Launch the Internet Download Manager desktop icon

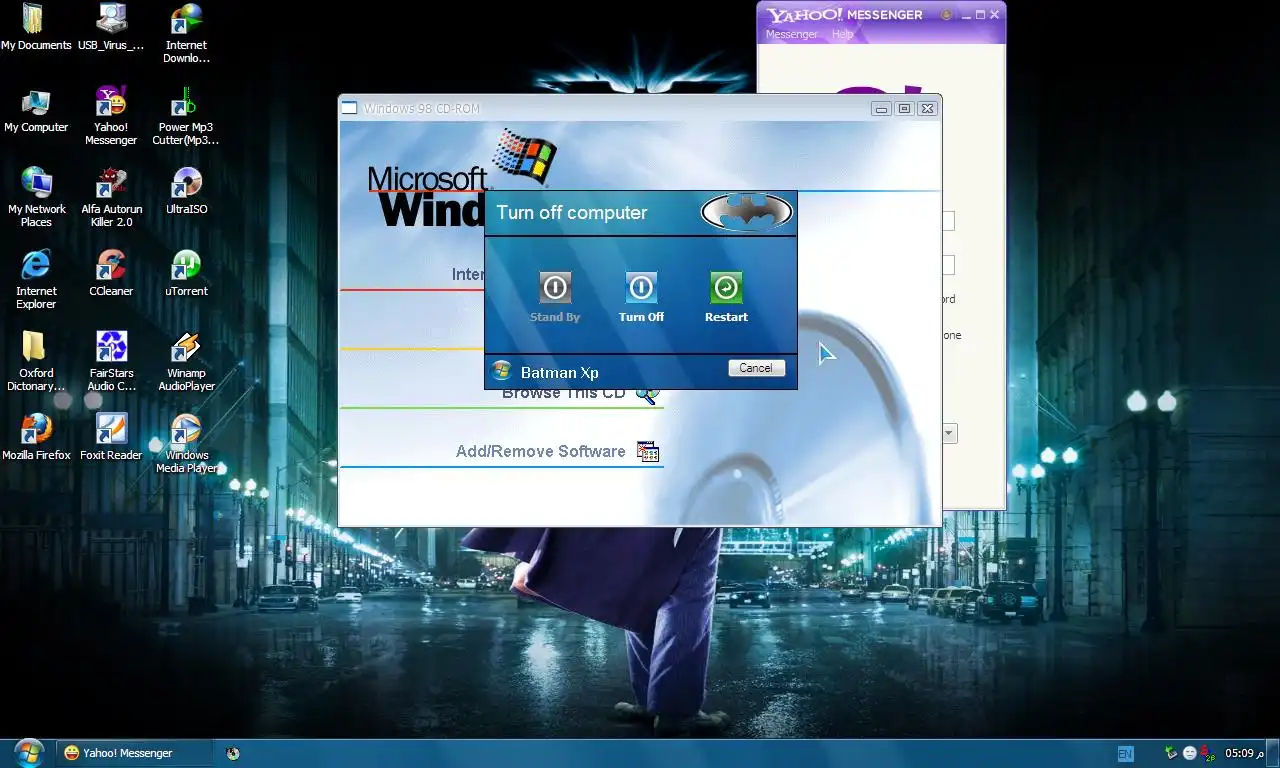(186, 33)
